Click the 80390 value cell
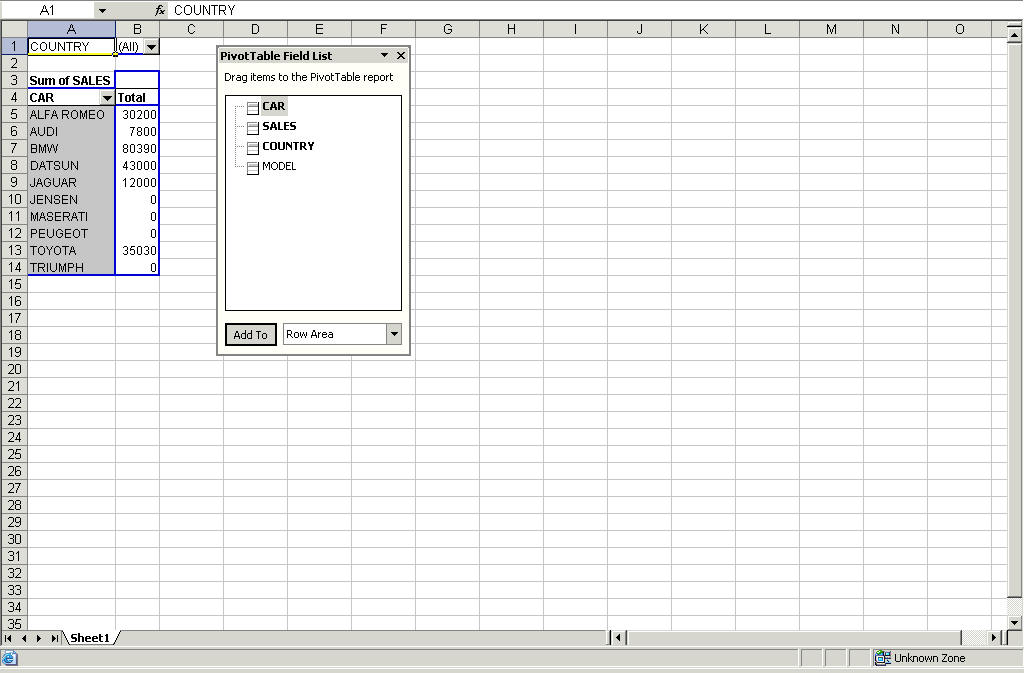1024x673 pixels. (137, 149)
